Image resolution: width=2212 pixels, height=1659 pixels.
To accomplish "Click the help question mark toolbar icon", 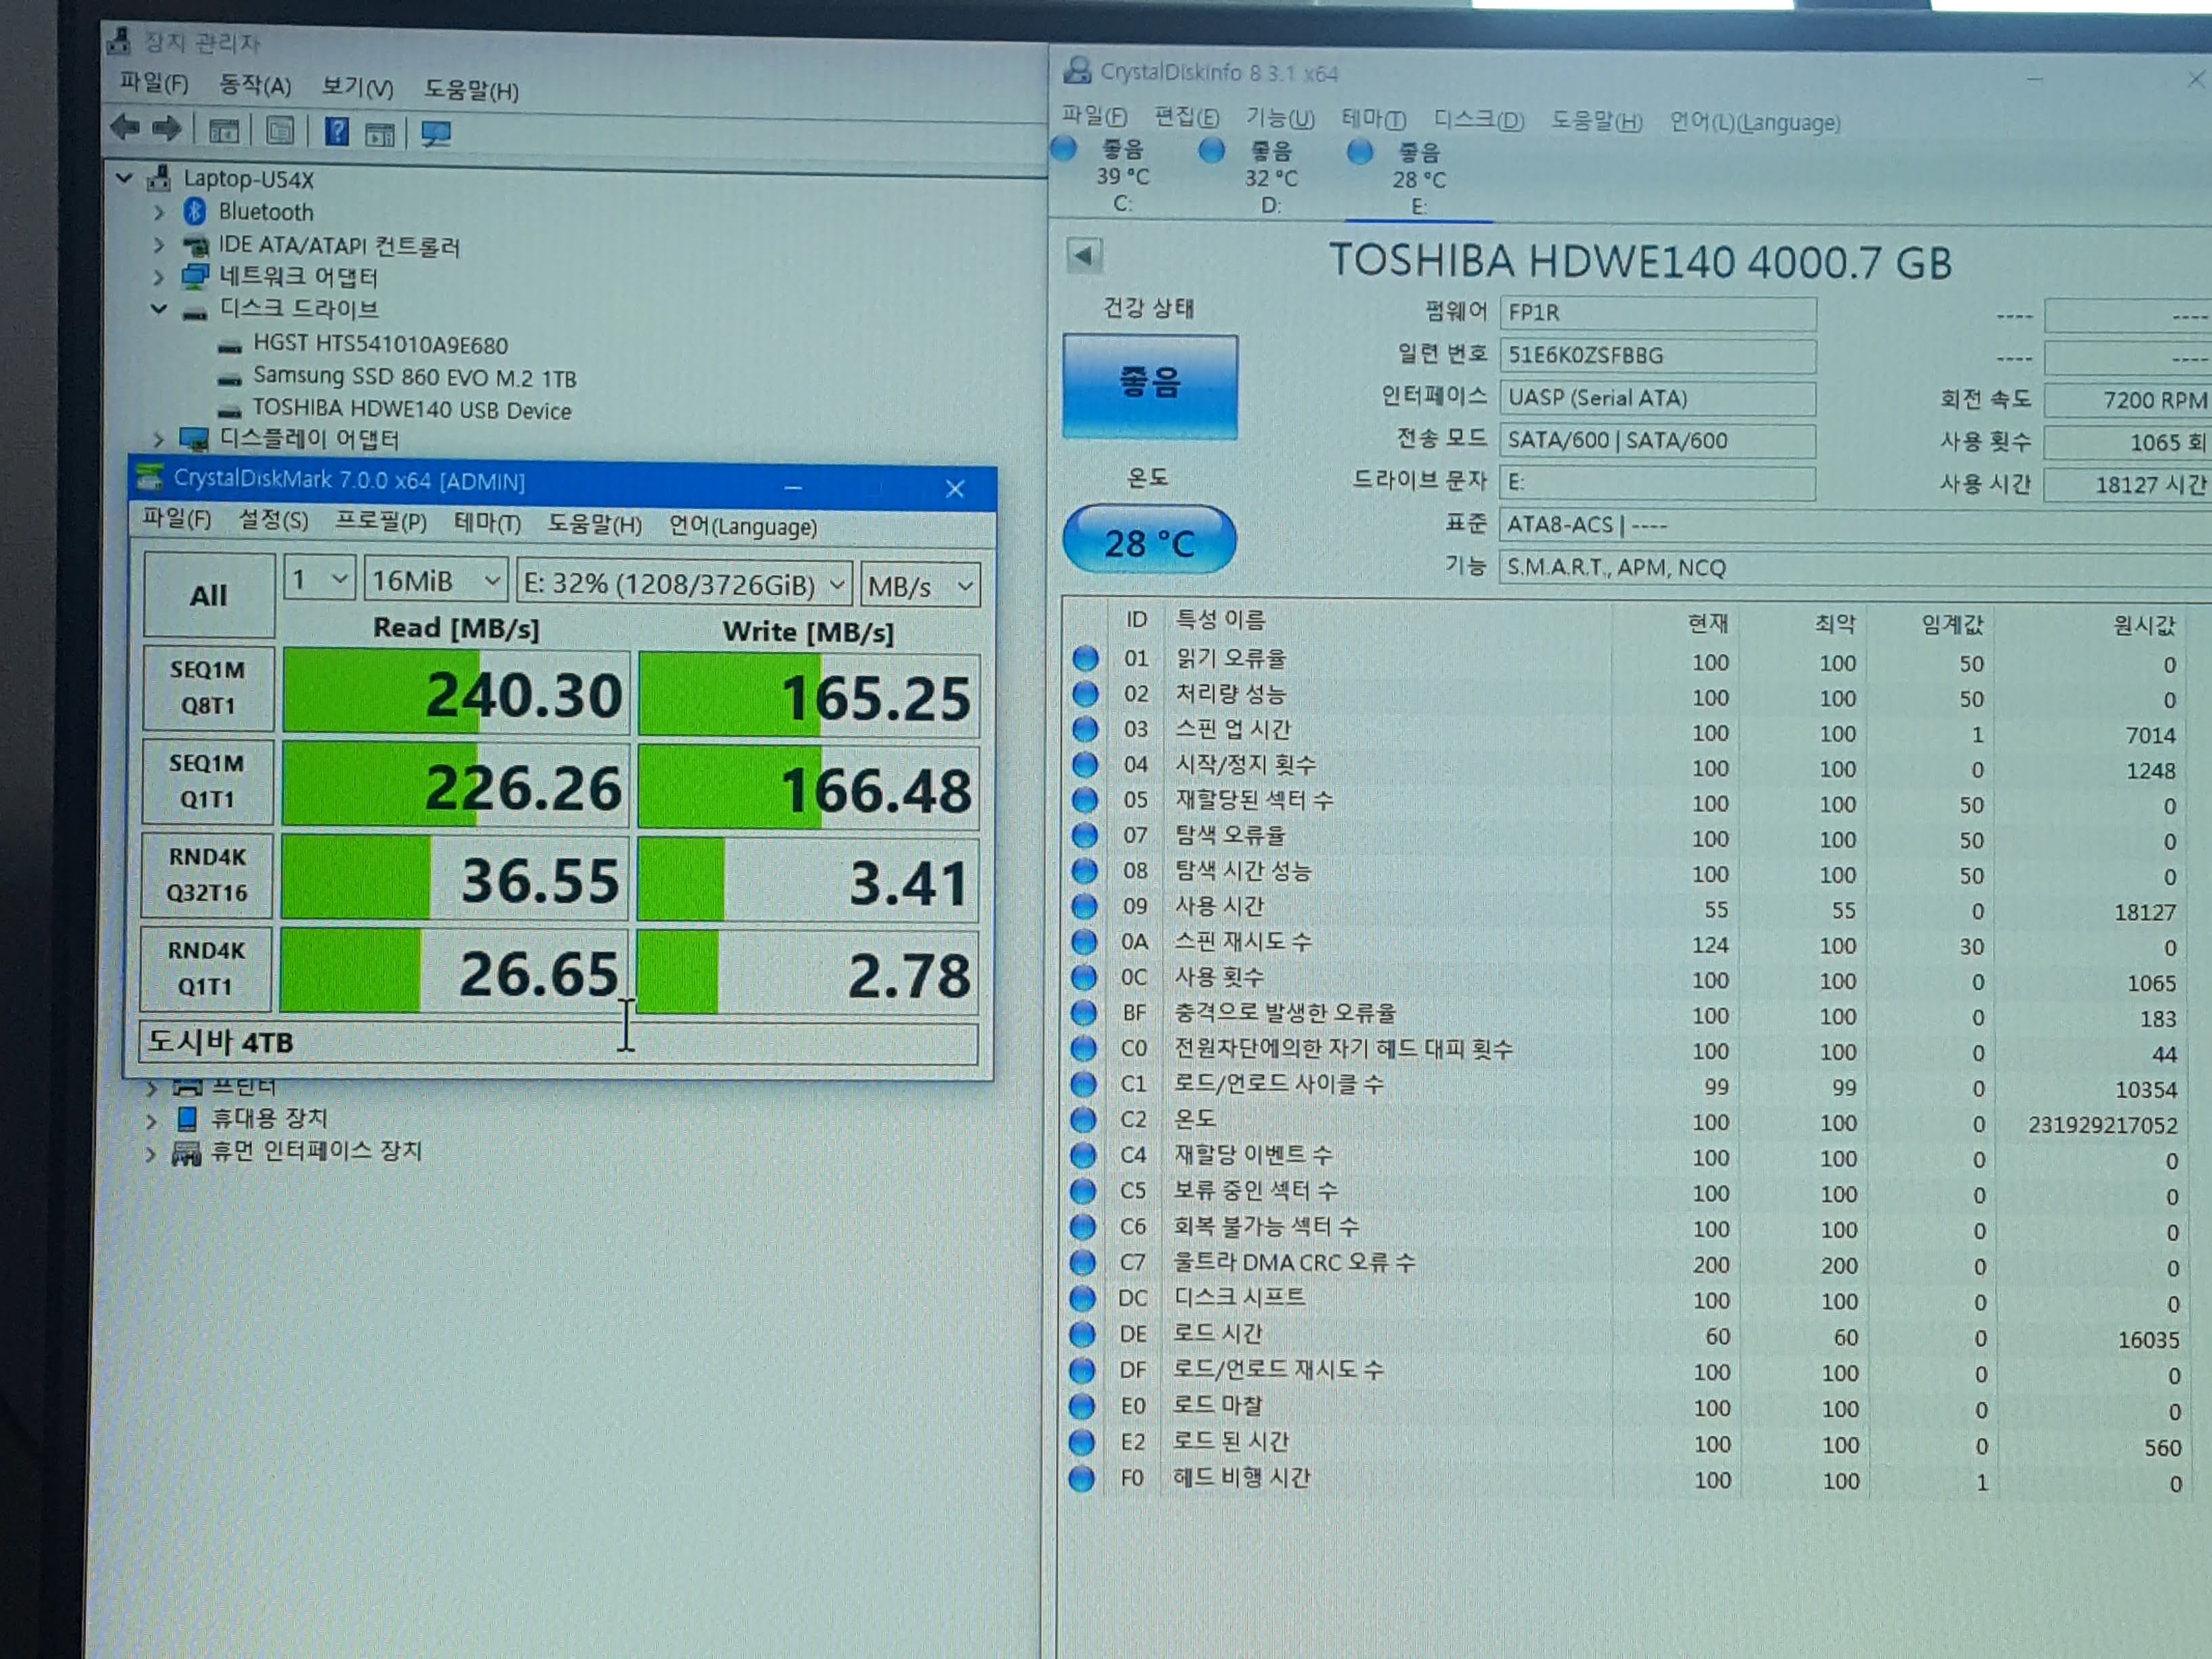I will (337, 131).
